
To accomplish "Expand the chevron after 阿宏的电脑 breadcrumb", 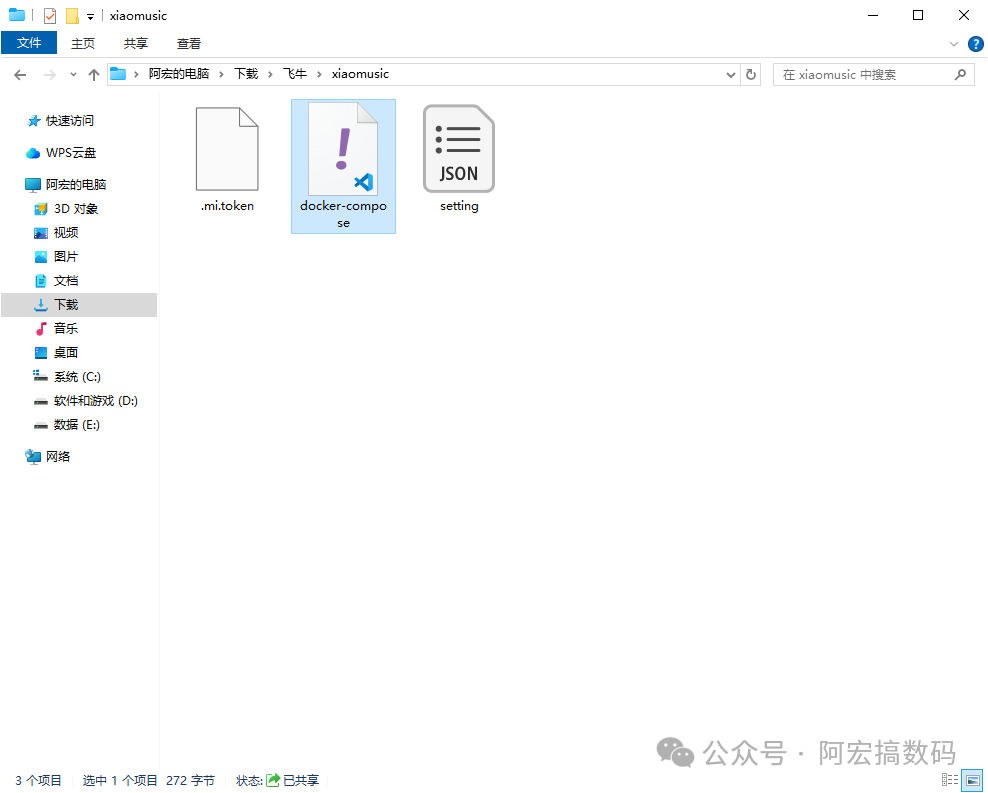I will pyautogui.click(x=221, y=74).
